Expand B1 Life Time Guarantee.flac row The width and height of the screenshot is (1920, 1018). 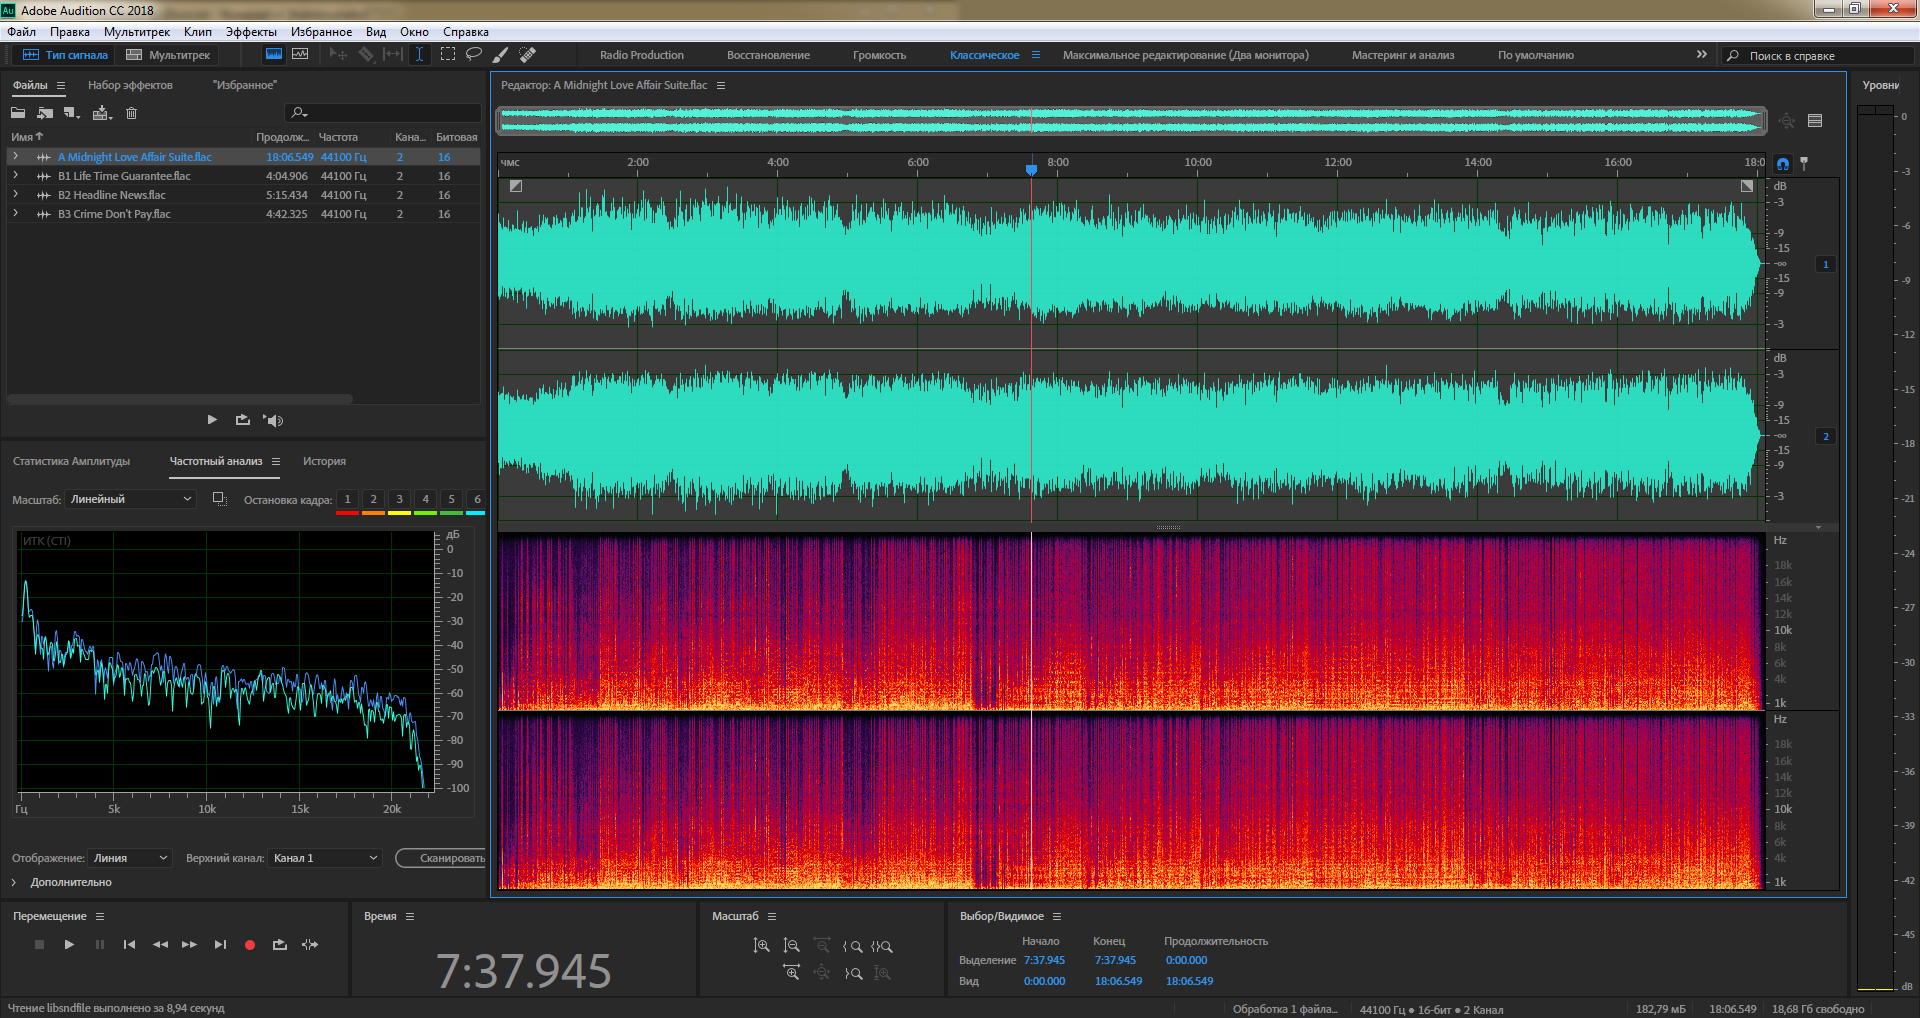point(15,176)
